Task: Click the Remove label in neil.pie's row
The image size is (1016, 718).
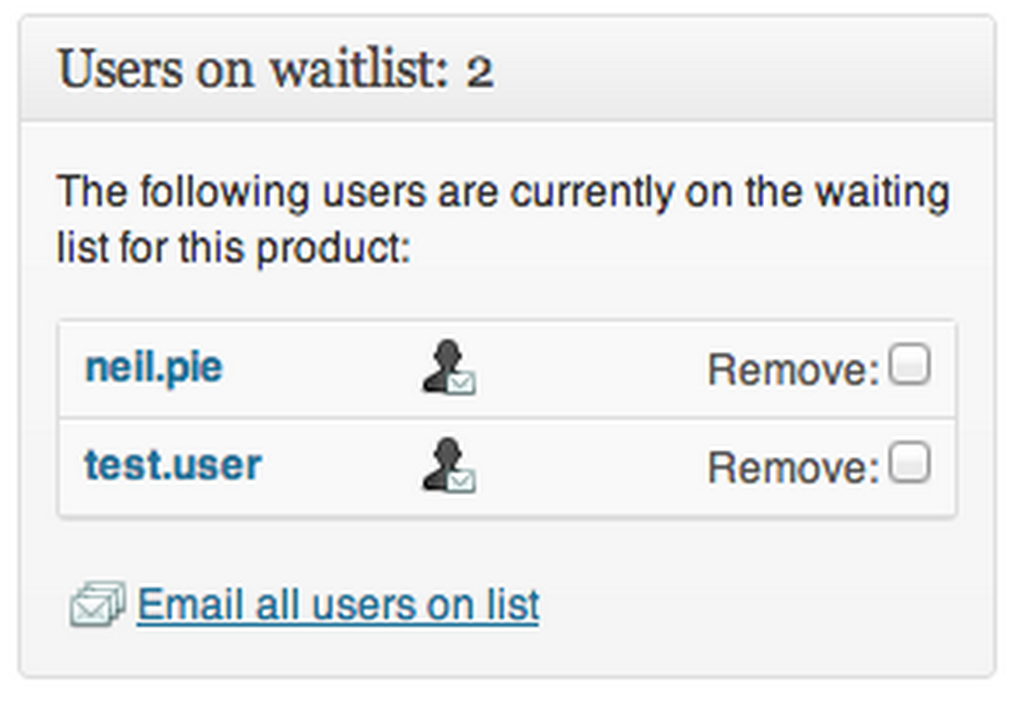Action: (795, 367)
